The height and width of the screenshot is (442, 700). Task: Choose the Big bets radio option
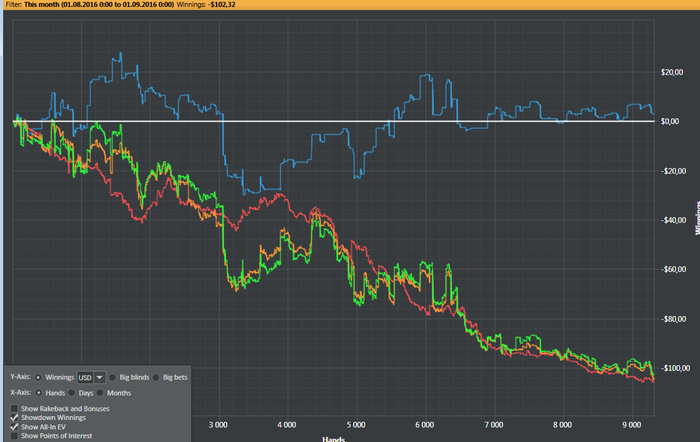click(x=156, y=378)
